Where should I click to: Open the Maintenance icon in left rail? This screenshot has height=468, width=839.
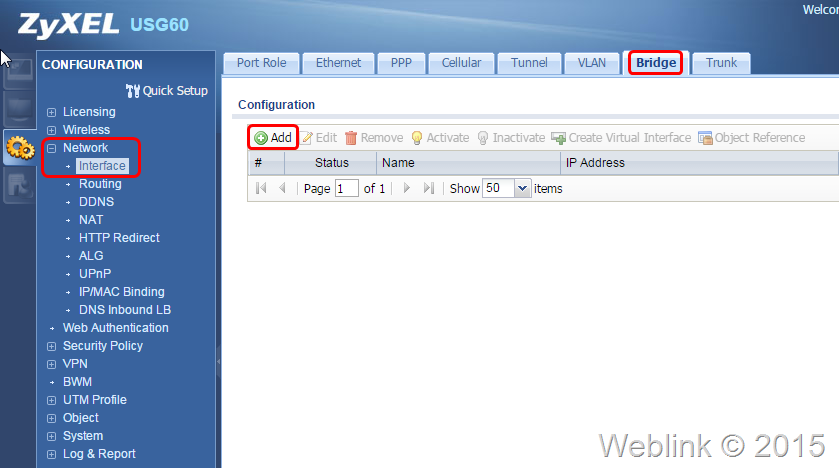(19, 185)
